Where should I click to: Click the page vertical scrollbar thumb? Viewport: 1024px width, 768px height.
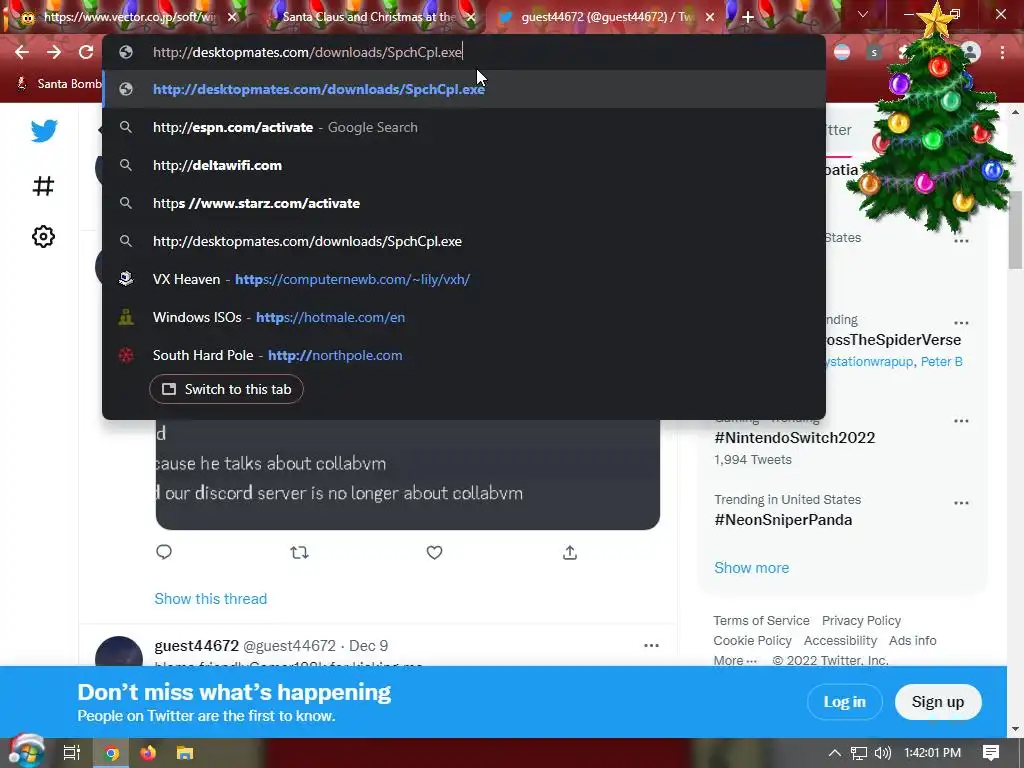(x=1015, y=230)
